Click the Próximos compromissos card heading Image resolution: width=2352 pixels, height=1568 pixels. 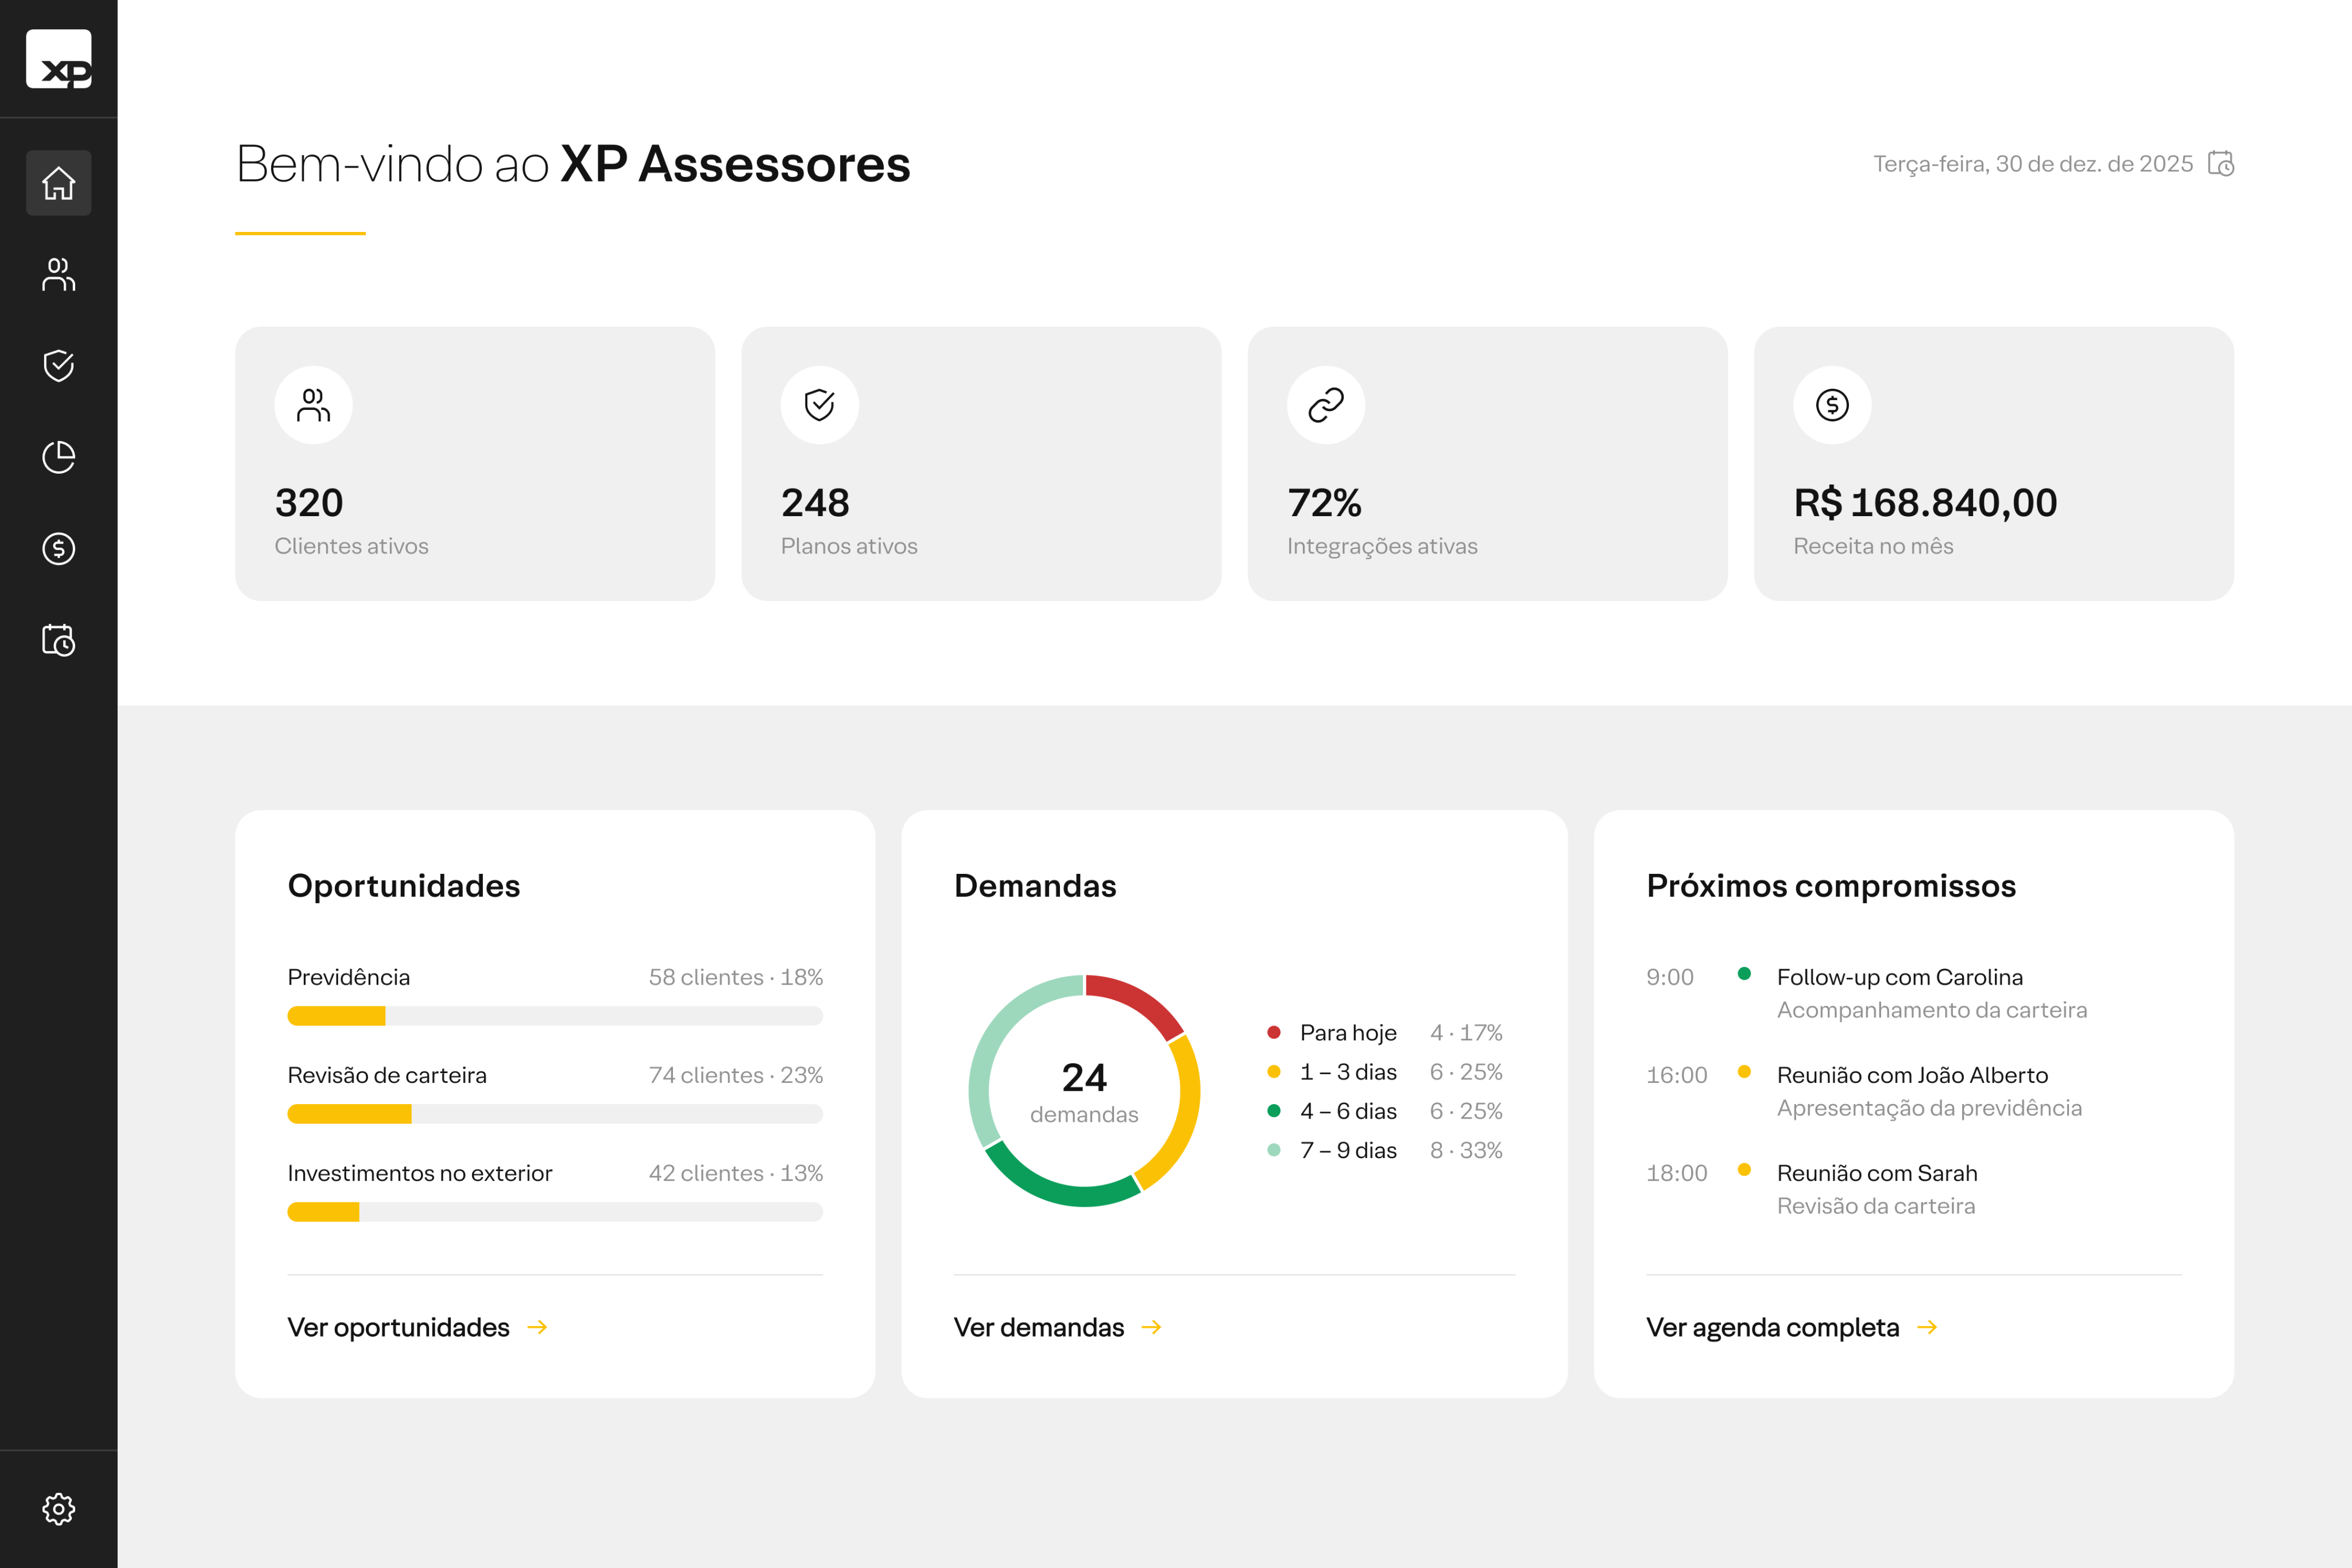click(1831, 886)
